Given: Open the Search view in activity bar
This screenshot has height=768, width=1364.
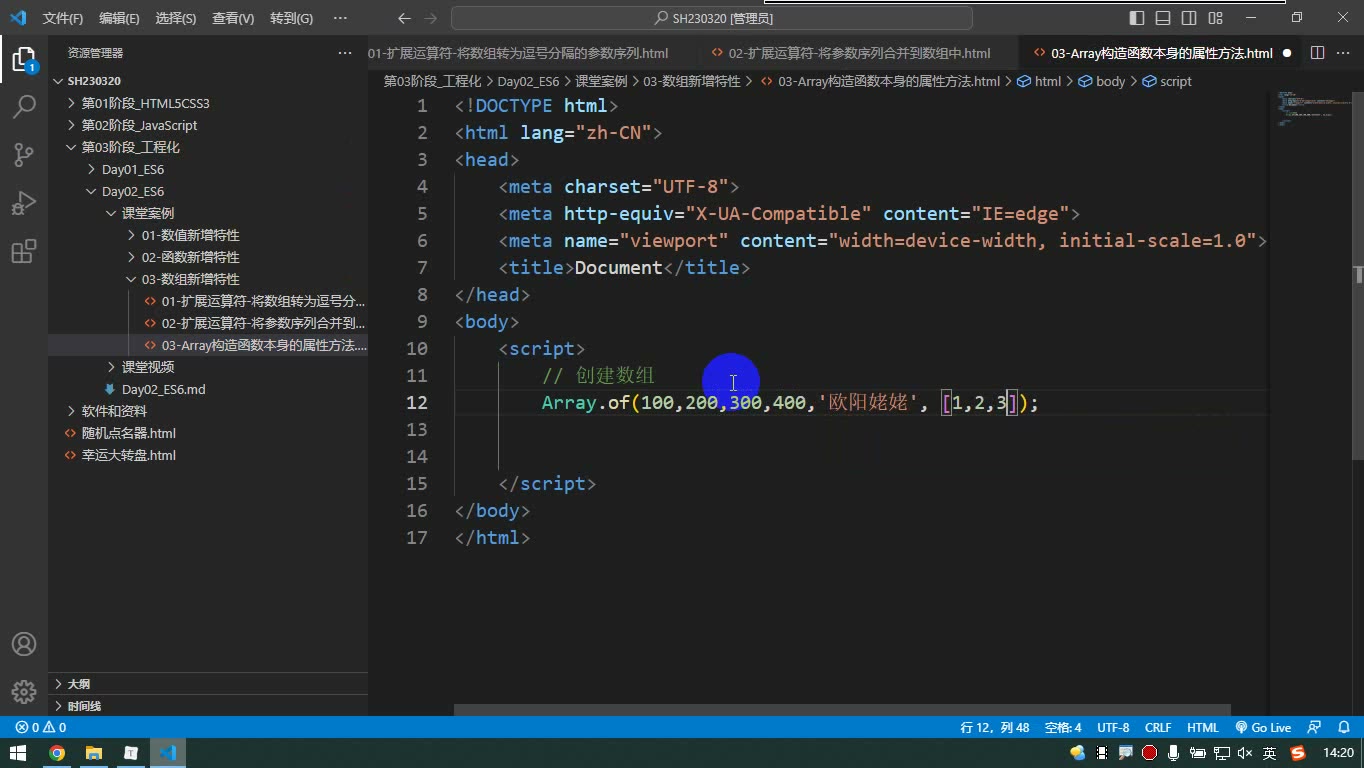Looking at the screenshot, I should (x=23, y=107).
